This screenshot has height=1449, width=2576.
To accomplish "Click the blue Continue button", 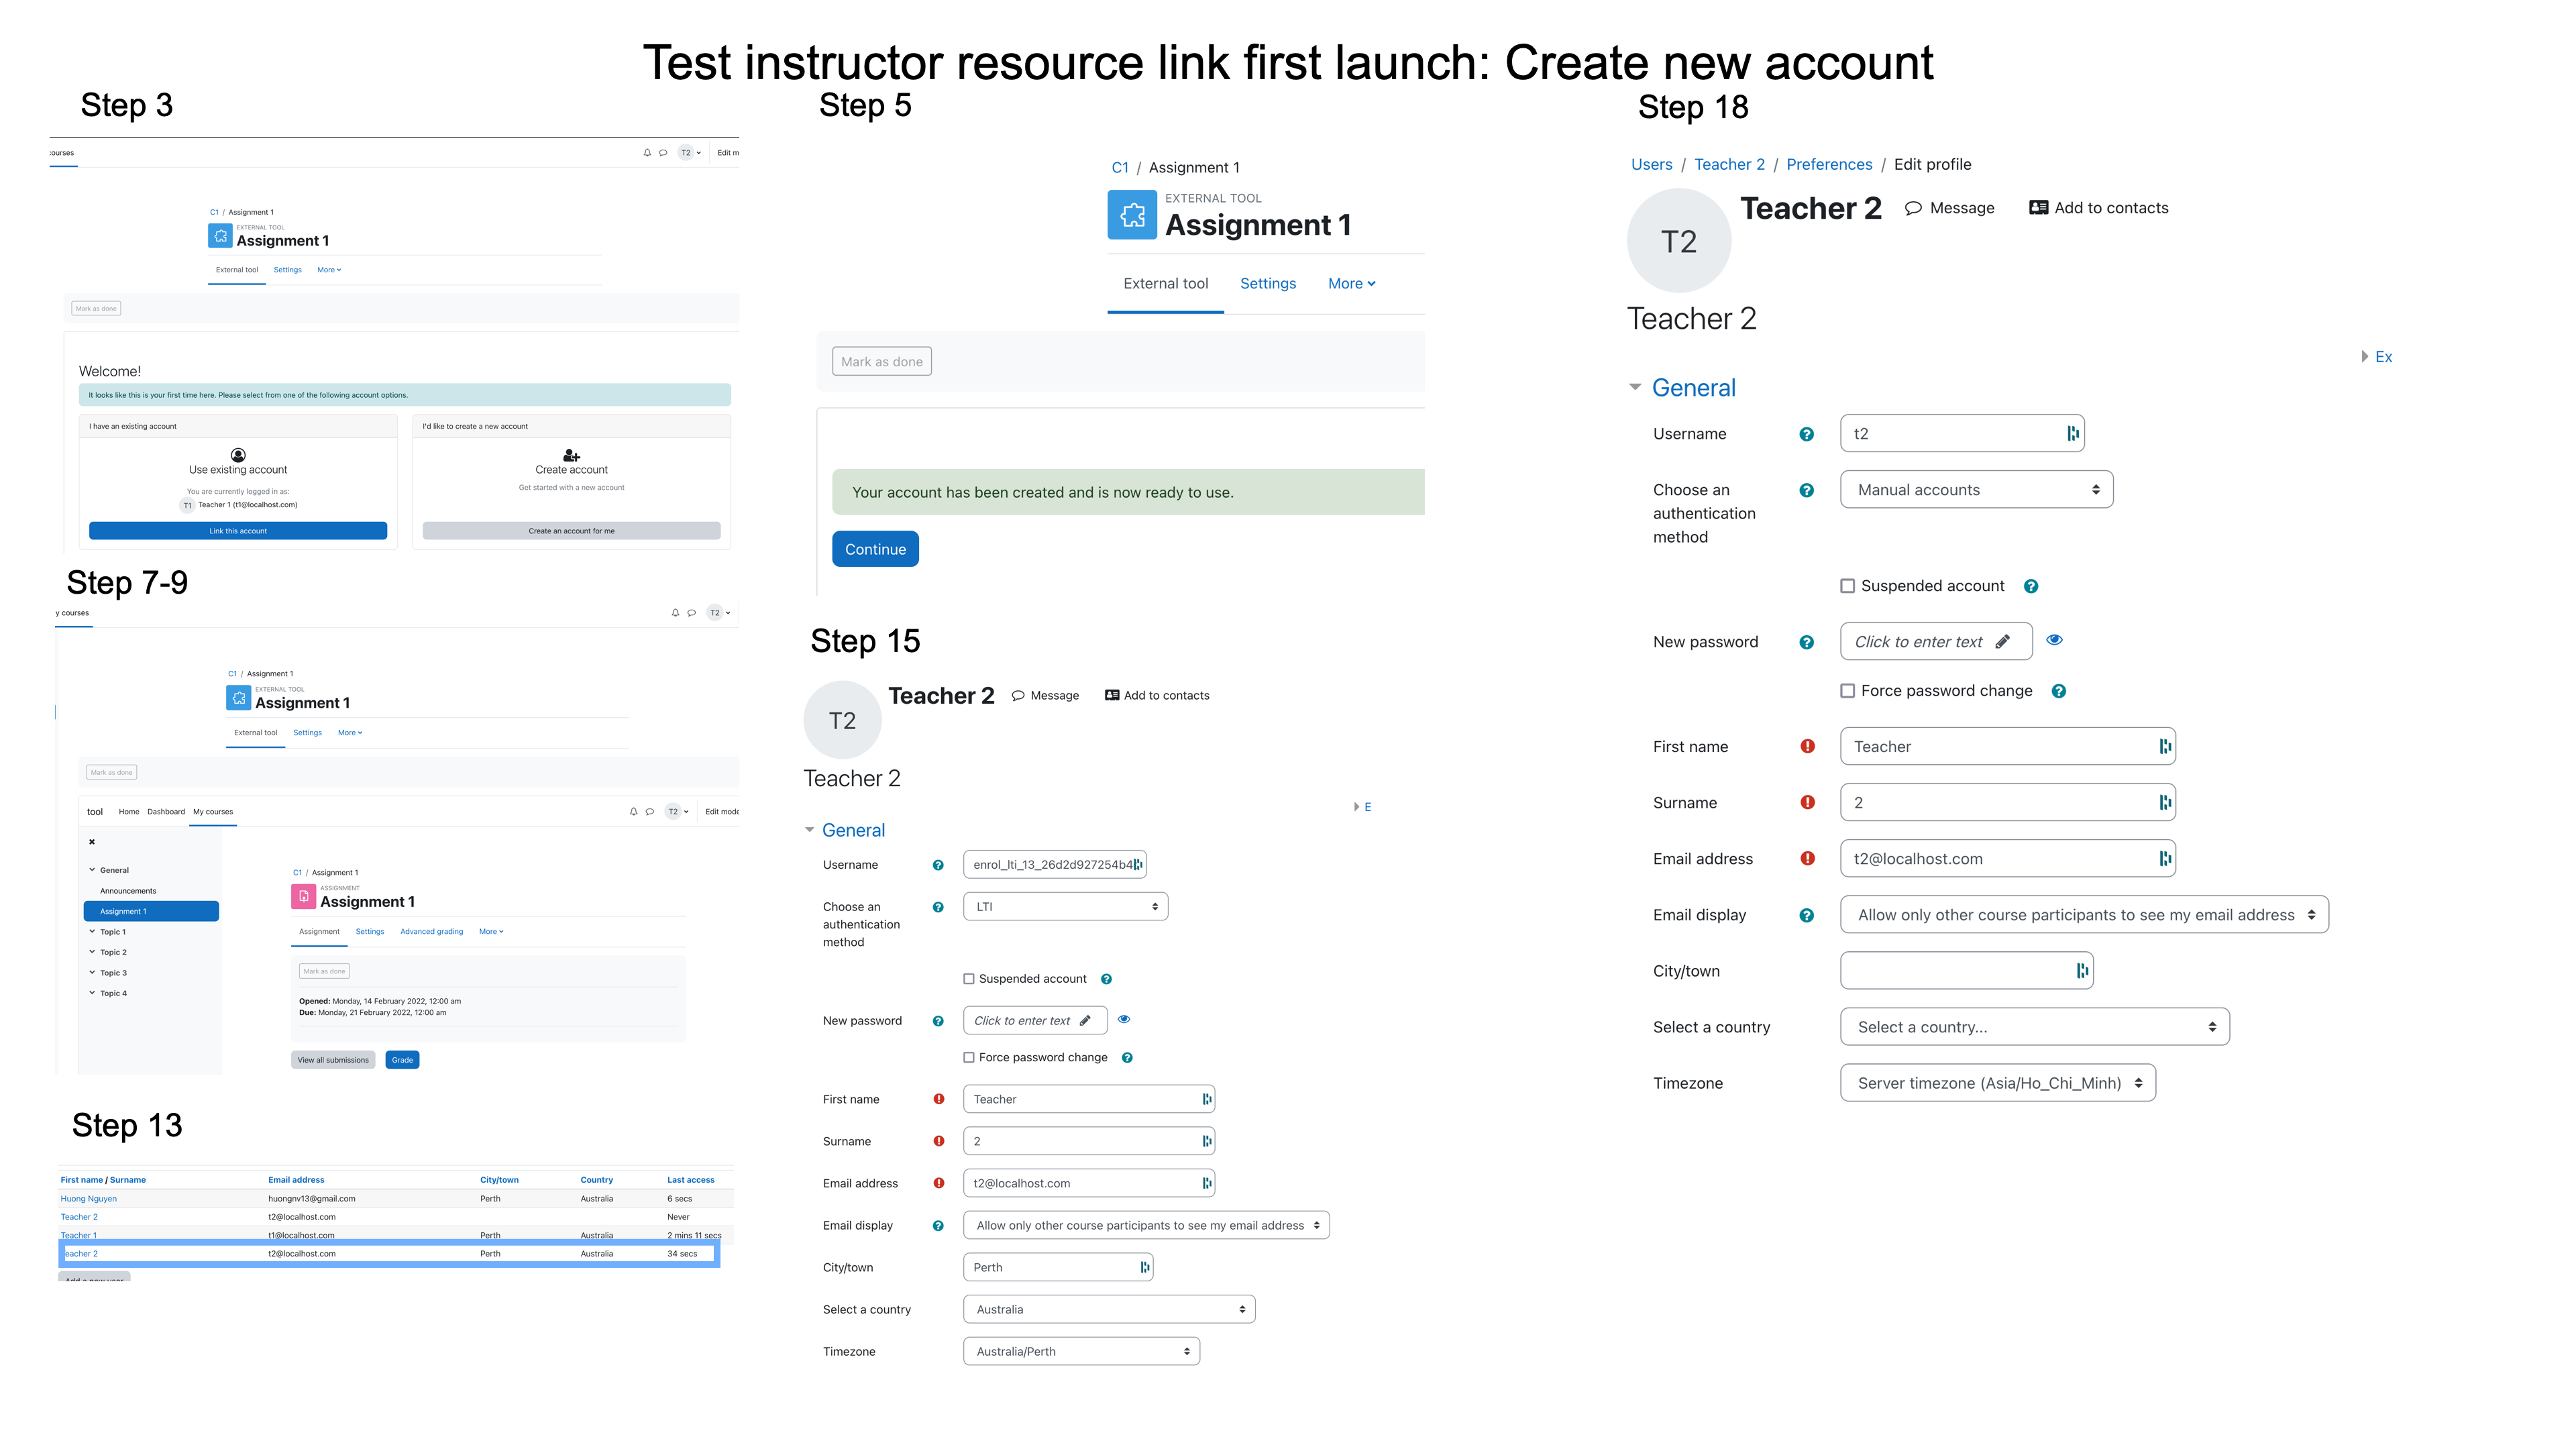I will tap(875, 549).
